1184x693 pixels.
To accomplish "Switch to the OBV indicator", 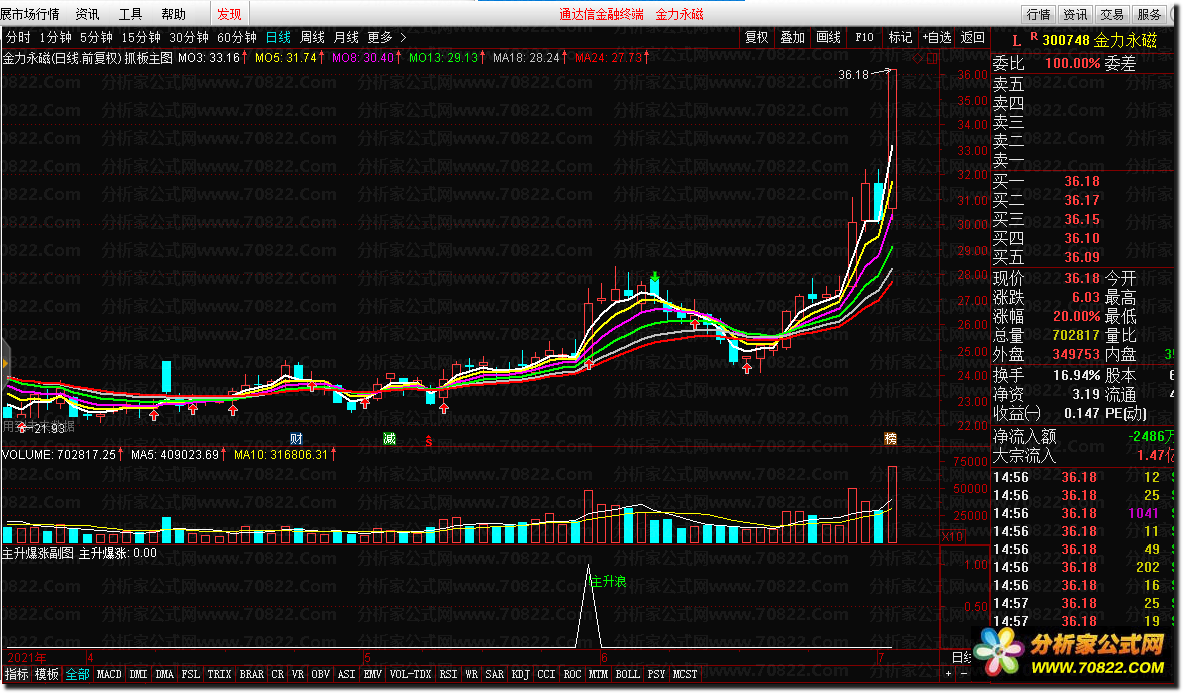I will [x=320, y=674].
